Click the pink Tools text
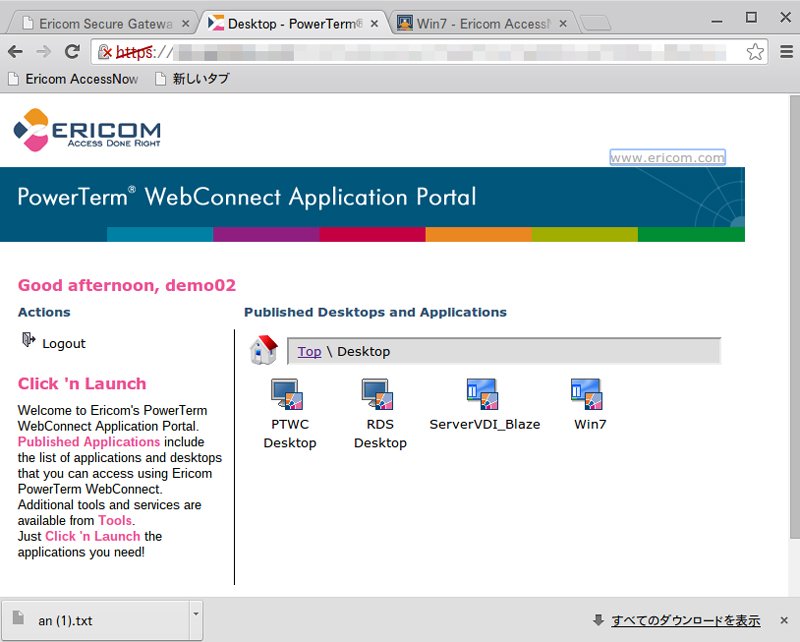Viewport: 800px width, 642px height. 115,520
